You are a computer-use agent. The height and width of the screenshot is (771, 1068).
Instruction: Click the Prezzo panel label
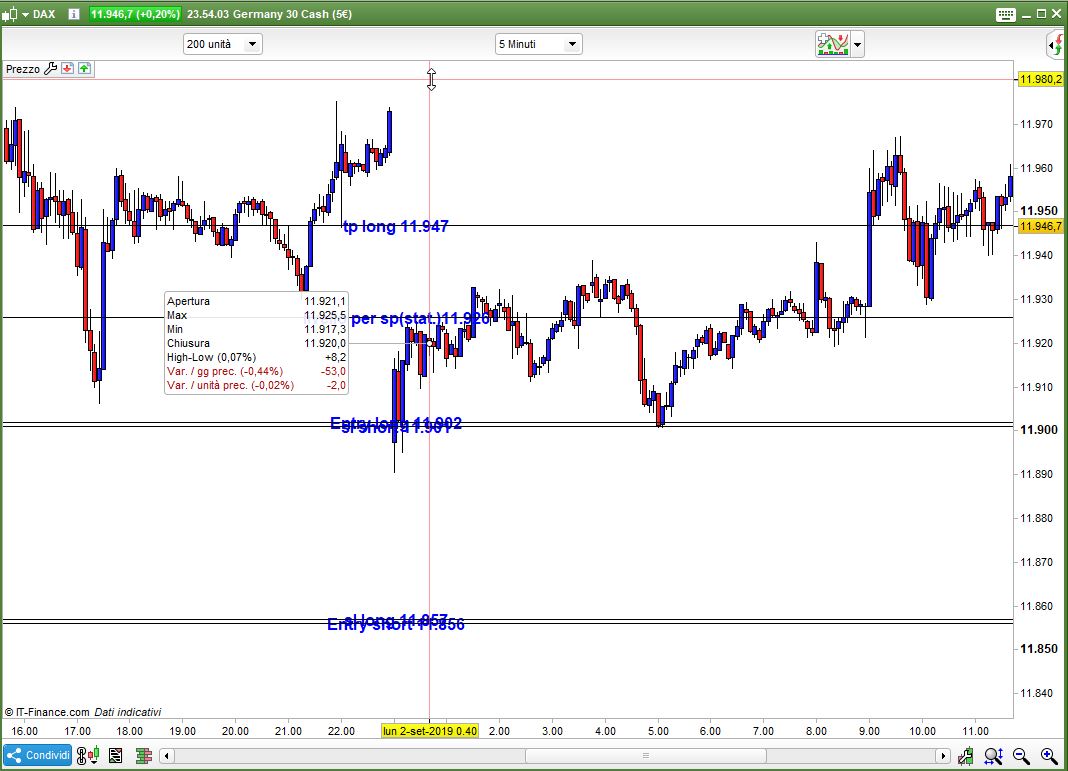[23, 69]
